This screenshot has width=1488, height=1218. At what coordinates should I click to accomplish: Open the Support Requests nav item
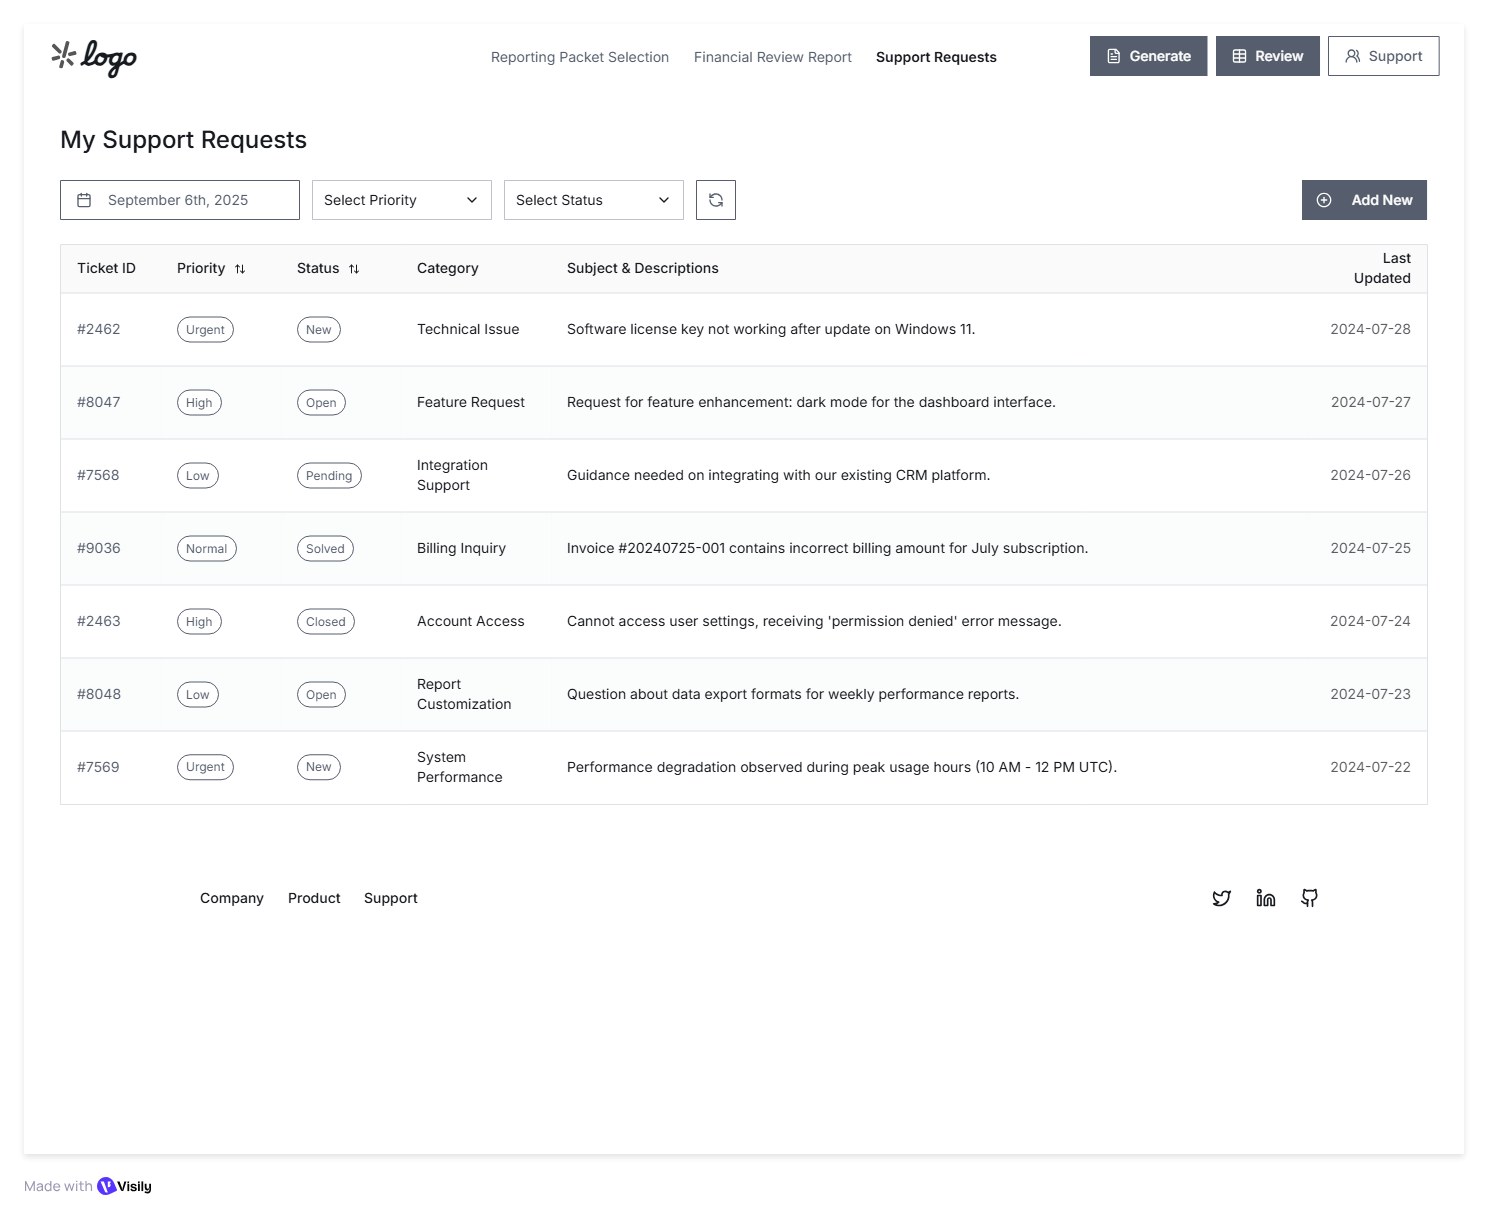(936, 57)
